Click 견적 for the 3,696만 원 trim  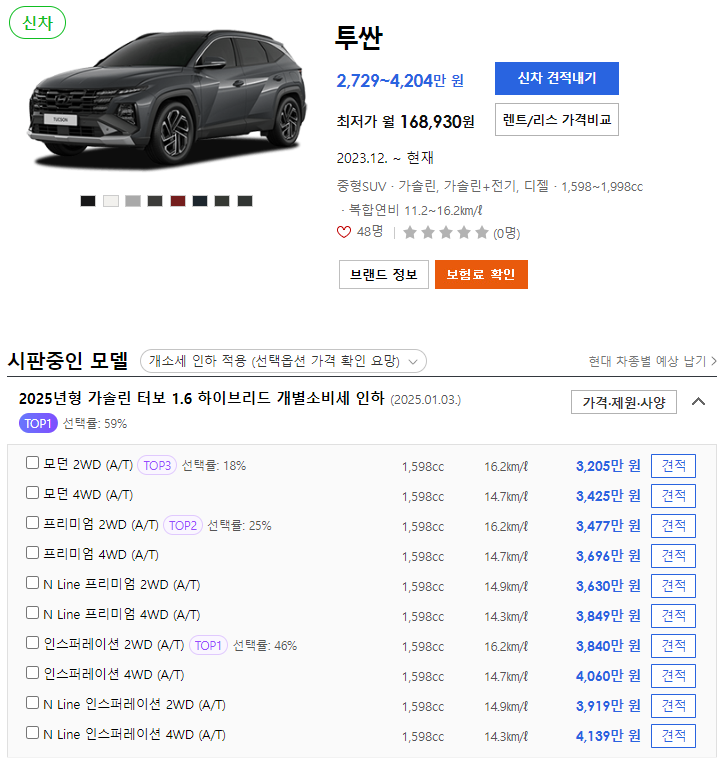673,556
